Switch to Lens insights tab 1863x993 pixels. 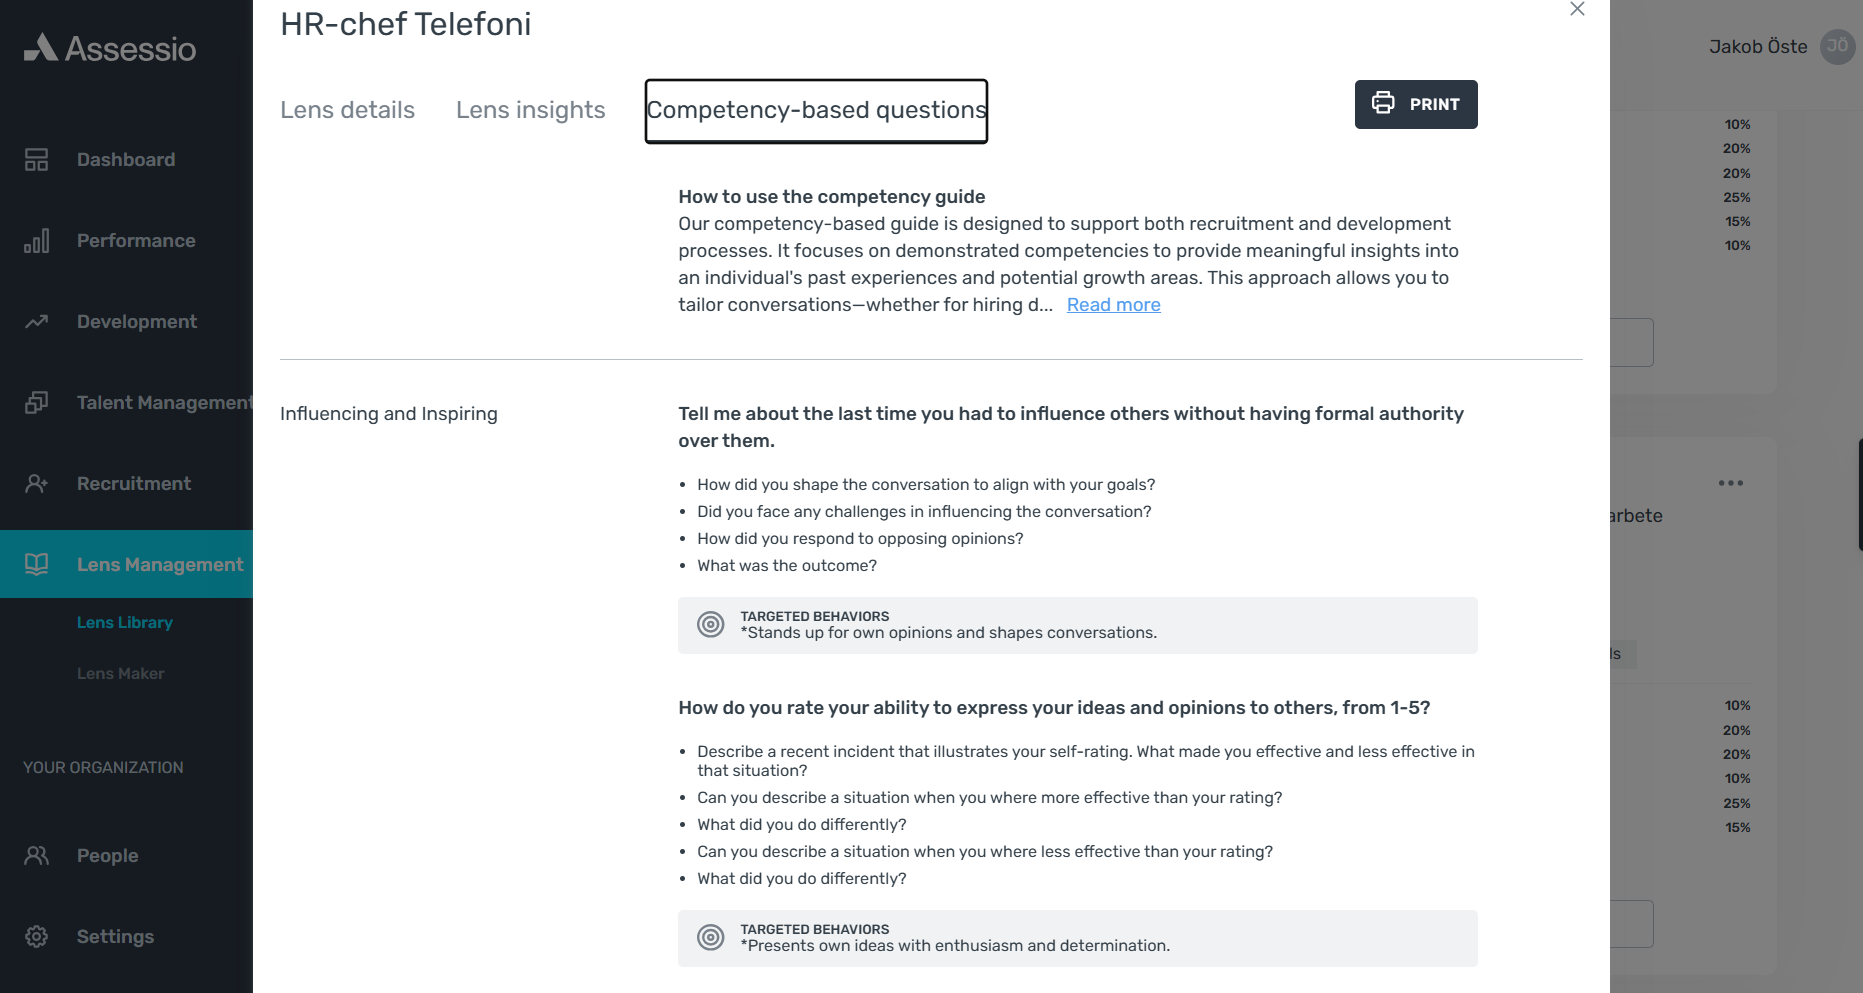[531, 110]
